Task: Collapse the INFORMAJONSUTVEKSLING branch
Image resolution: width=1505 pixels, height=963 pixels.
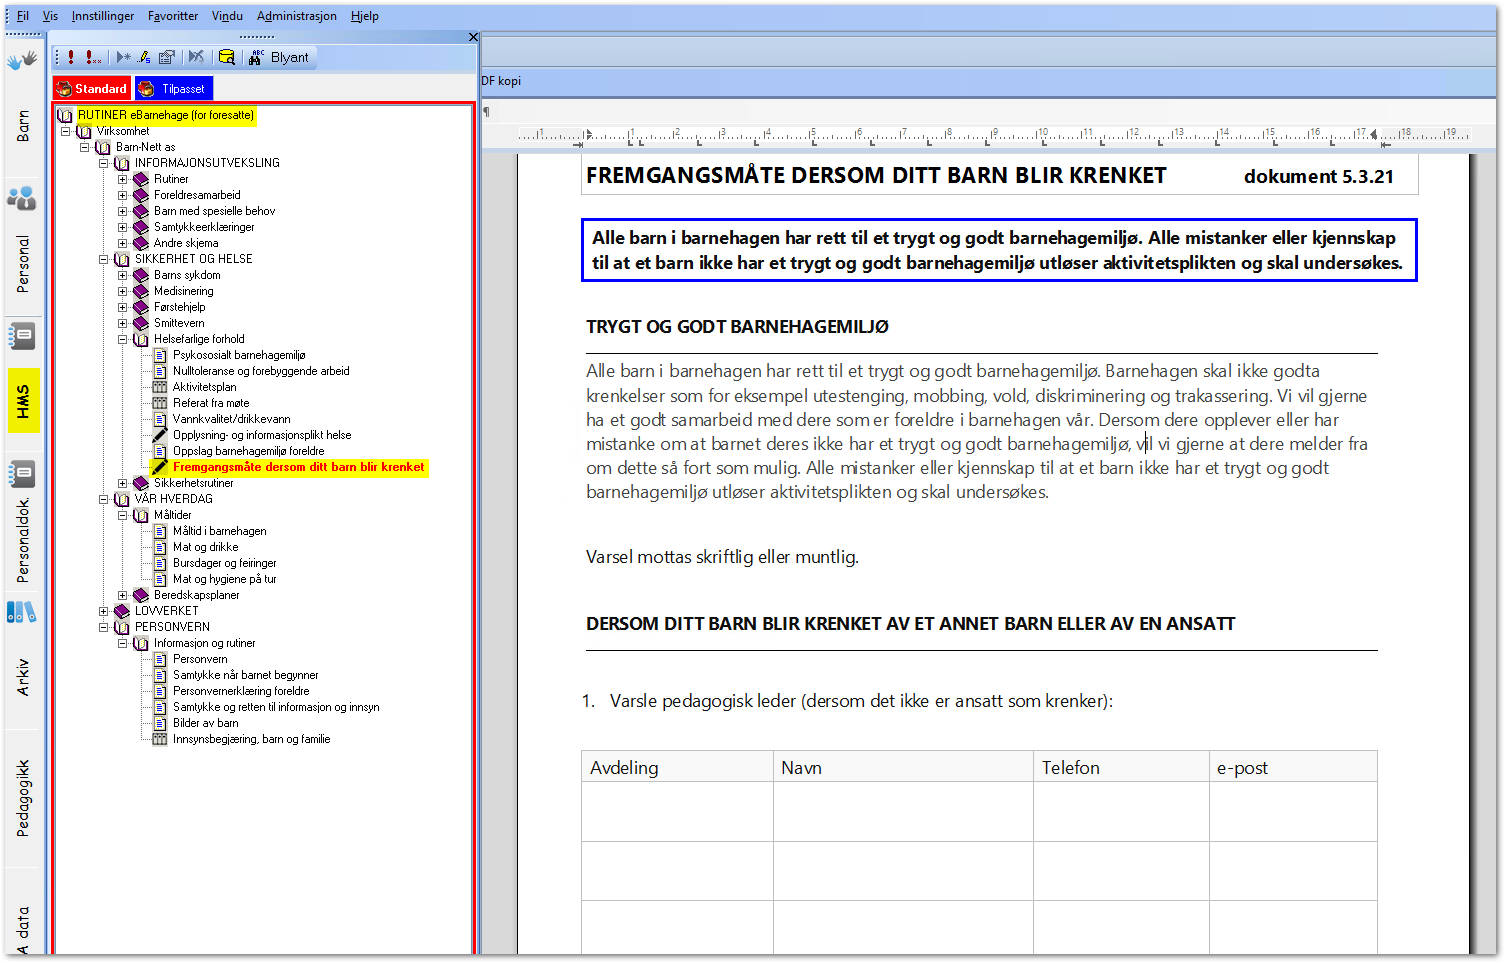Action: coord(104,163)
